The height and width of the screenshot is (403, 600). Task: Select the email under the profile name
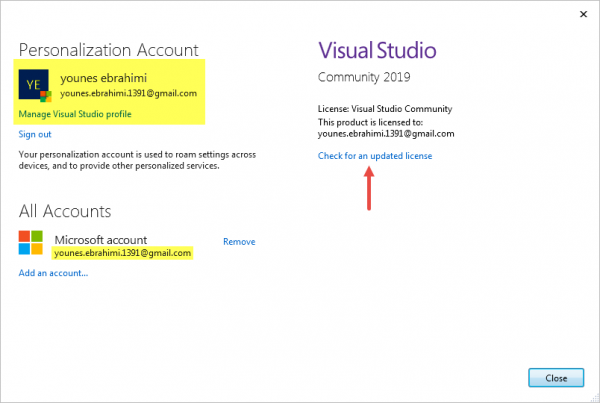(129, 93)
